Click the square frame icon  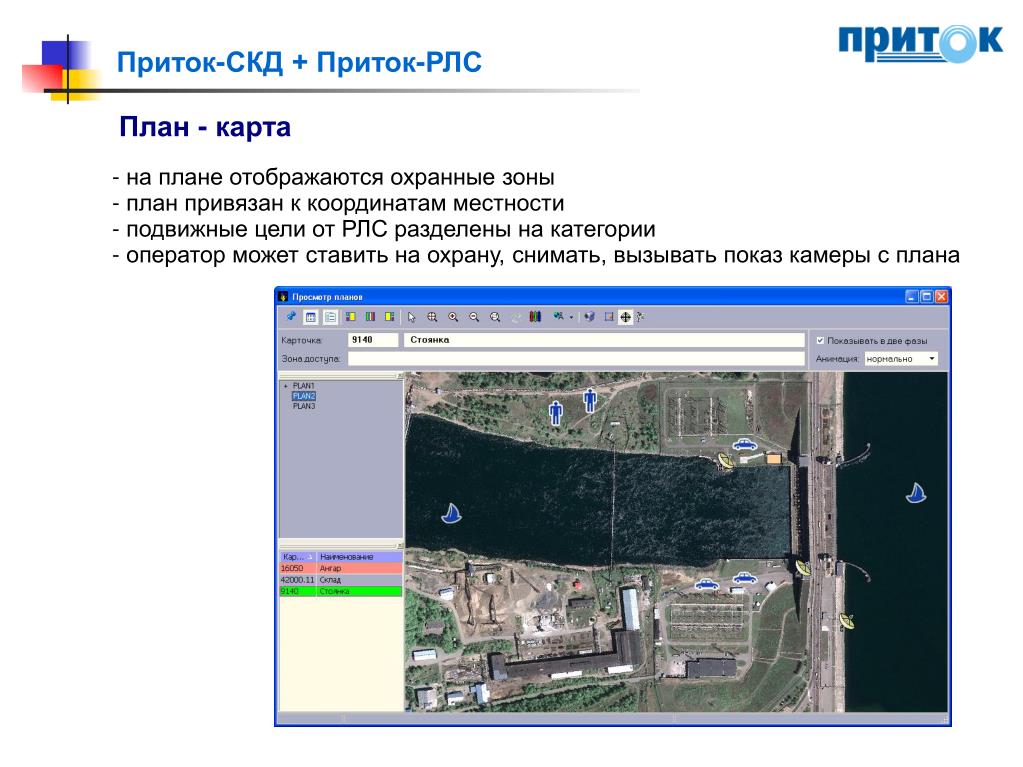pos(609,317)
